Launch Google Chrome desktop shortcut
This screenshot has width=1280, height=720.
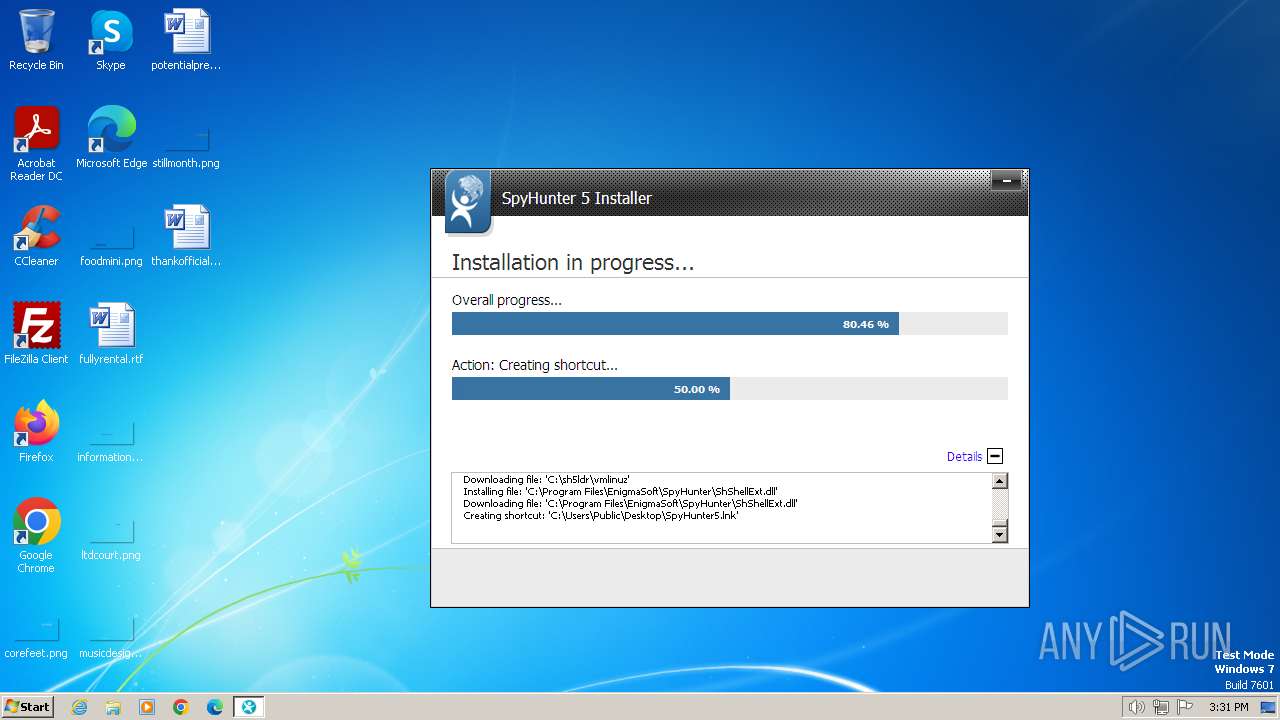pyautogui.click(x=36, y=536)
